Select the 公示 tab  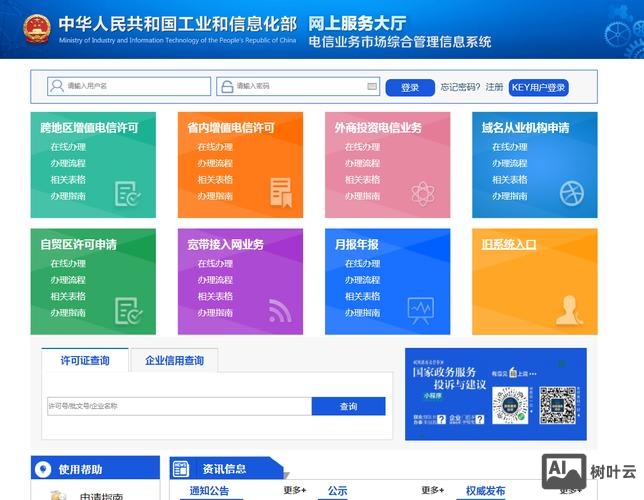click(338, 491)
